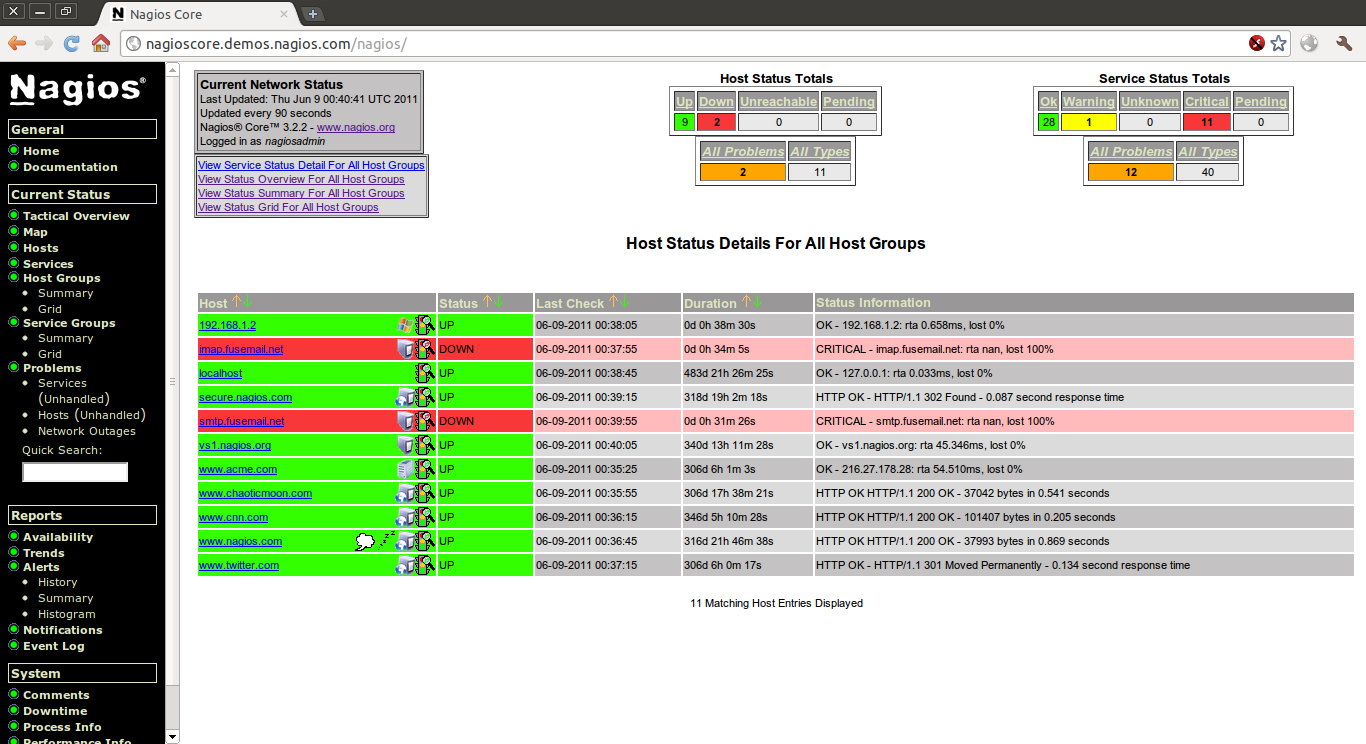Sort Host column ascending with up arrow
Viewport: 1366px width, 744px height.
click(236, 302)
